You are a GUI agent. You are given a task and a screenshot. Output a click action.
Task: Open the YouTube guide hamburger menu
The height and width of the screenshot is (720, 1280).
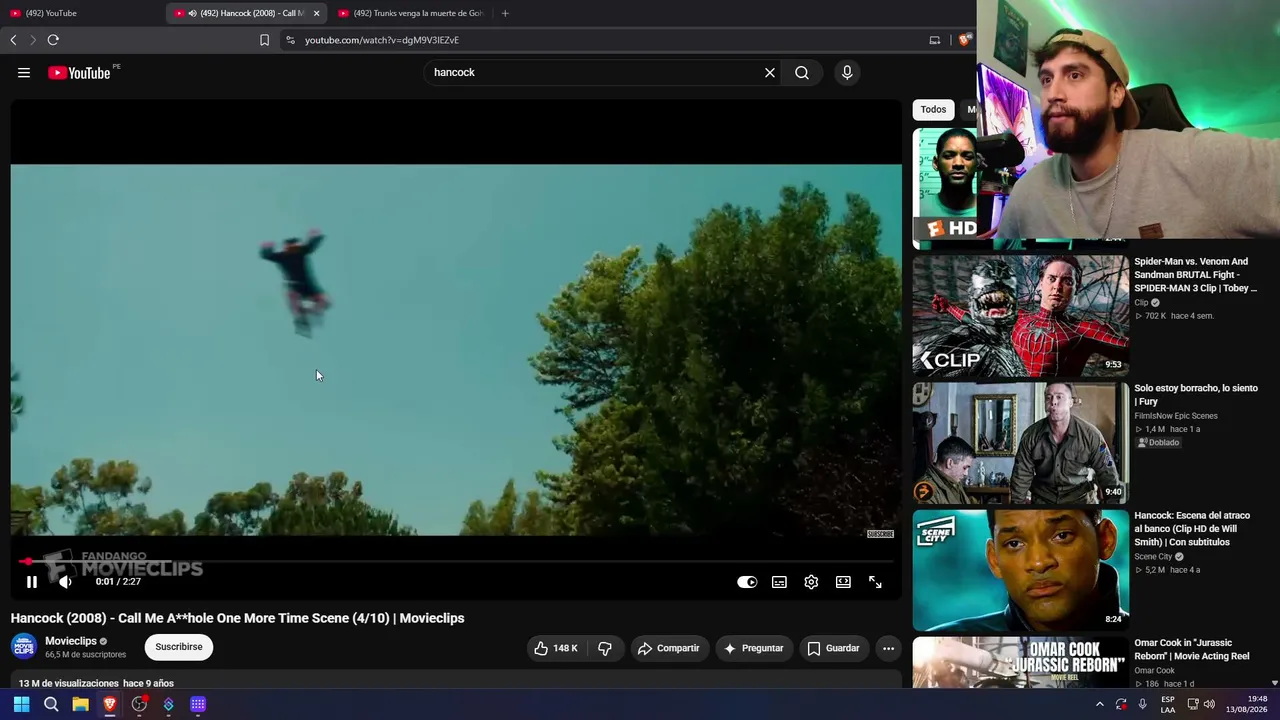[x=24, y=72]
